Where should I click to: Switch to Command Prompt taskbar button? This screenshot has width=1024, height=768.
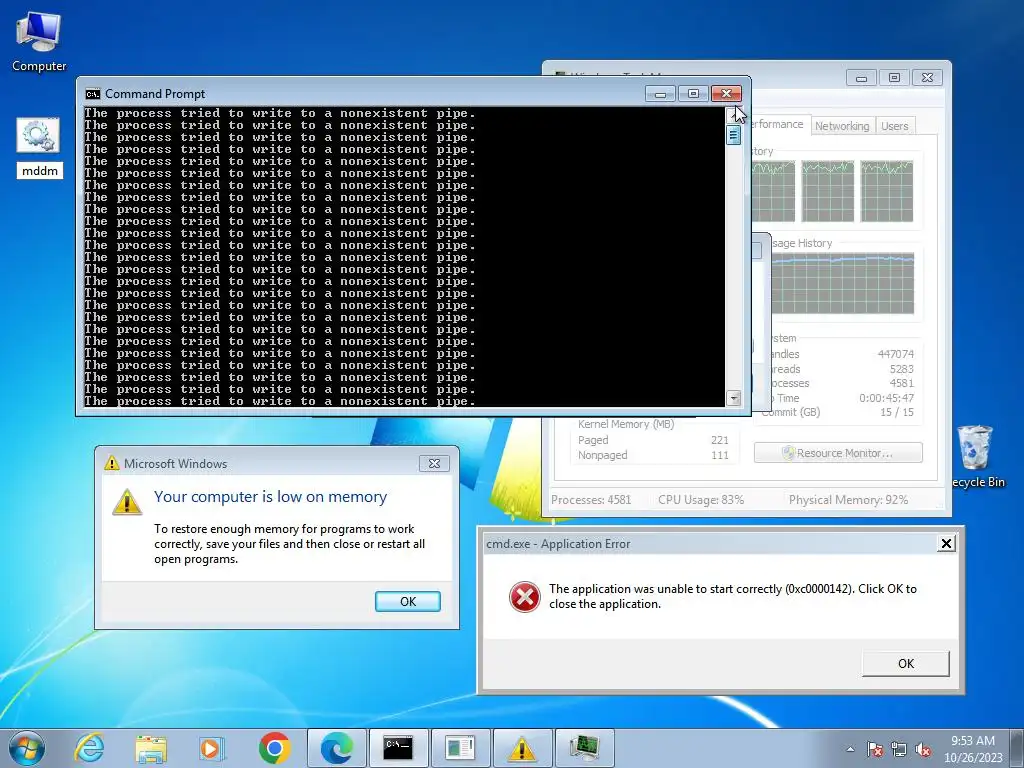(398, 748)
